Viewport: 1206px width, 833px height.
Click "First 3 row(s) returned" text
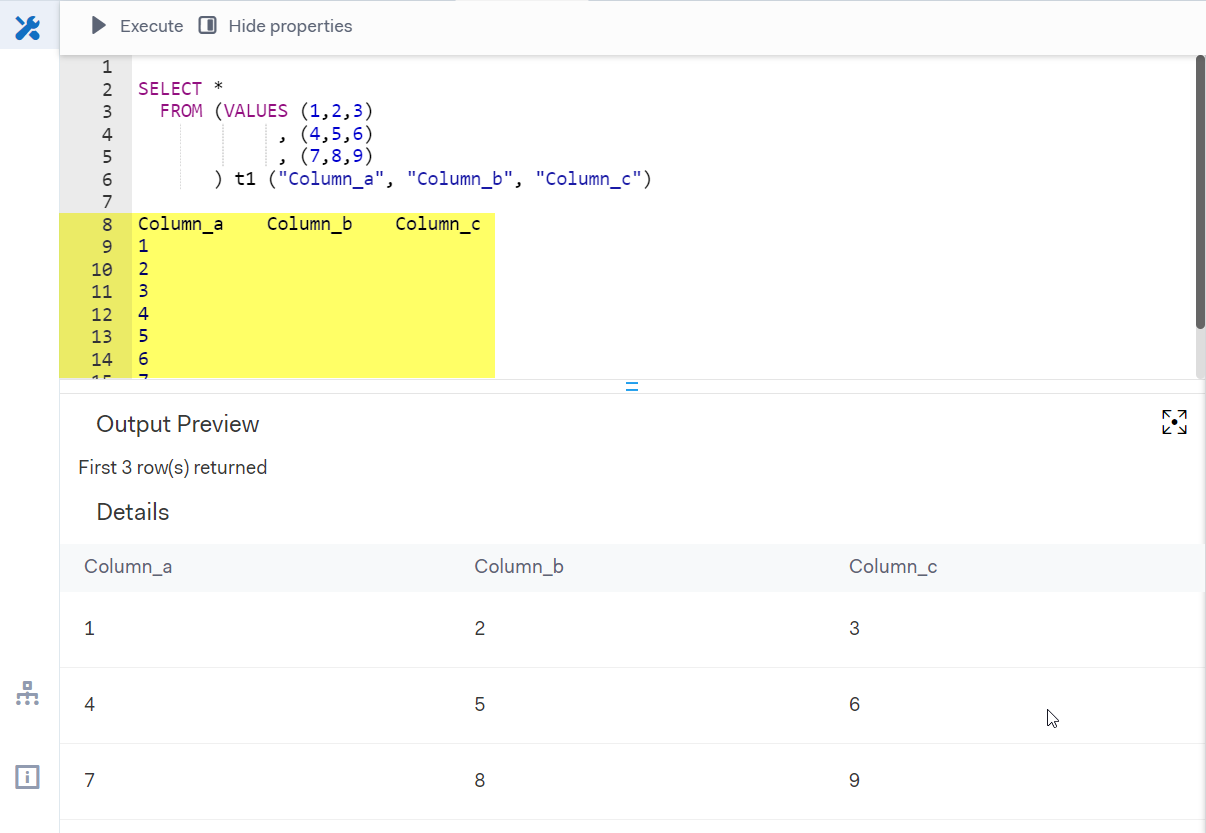coord(173,467)
